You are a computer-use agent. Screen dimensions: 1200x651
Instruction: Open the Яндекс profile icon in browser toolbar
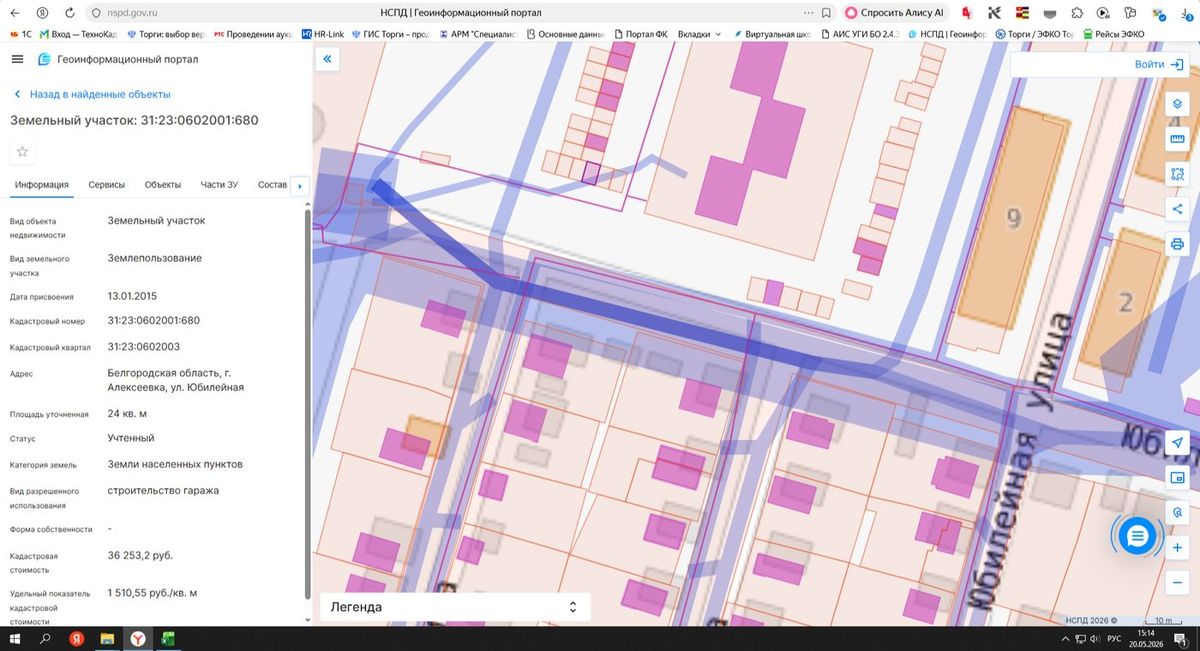pos(41,13)
